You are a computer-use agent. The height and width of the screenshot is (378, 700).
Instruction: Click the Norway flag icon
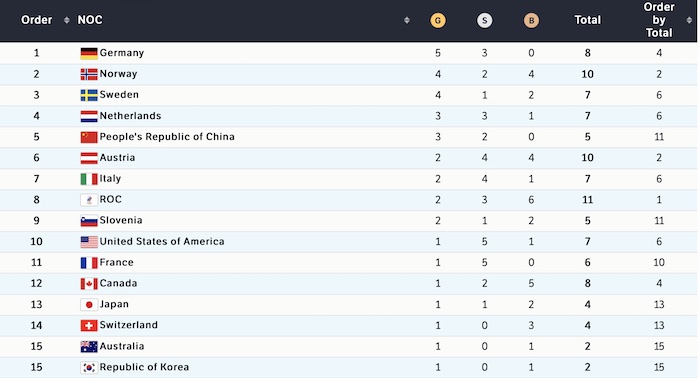click(x=89, y=74)
